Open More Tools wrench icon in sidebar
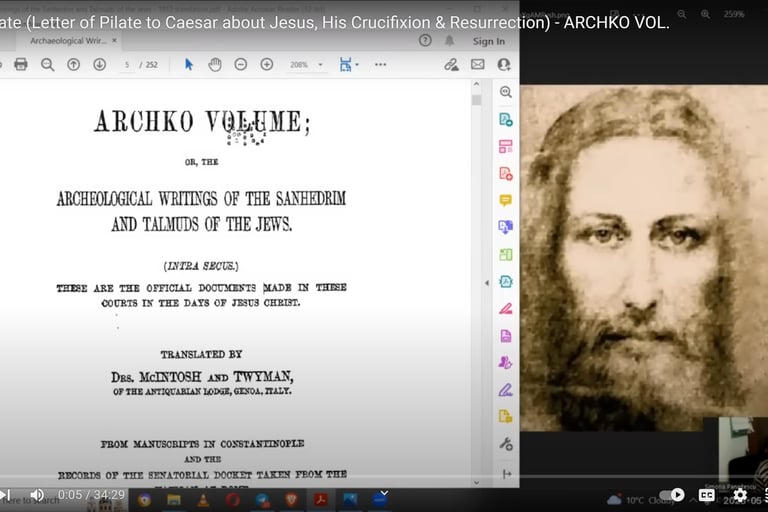The width and height of the screenshot is (768, 512). pyautogui.click(x=505, y=444)
